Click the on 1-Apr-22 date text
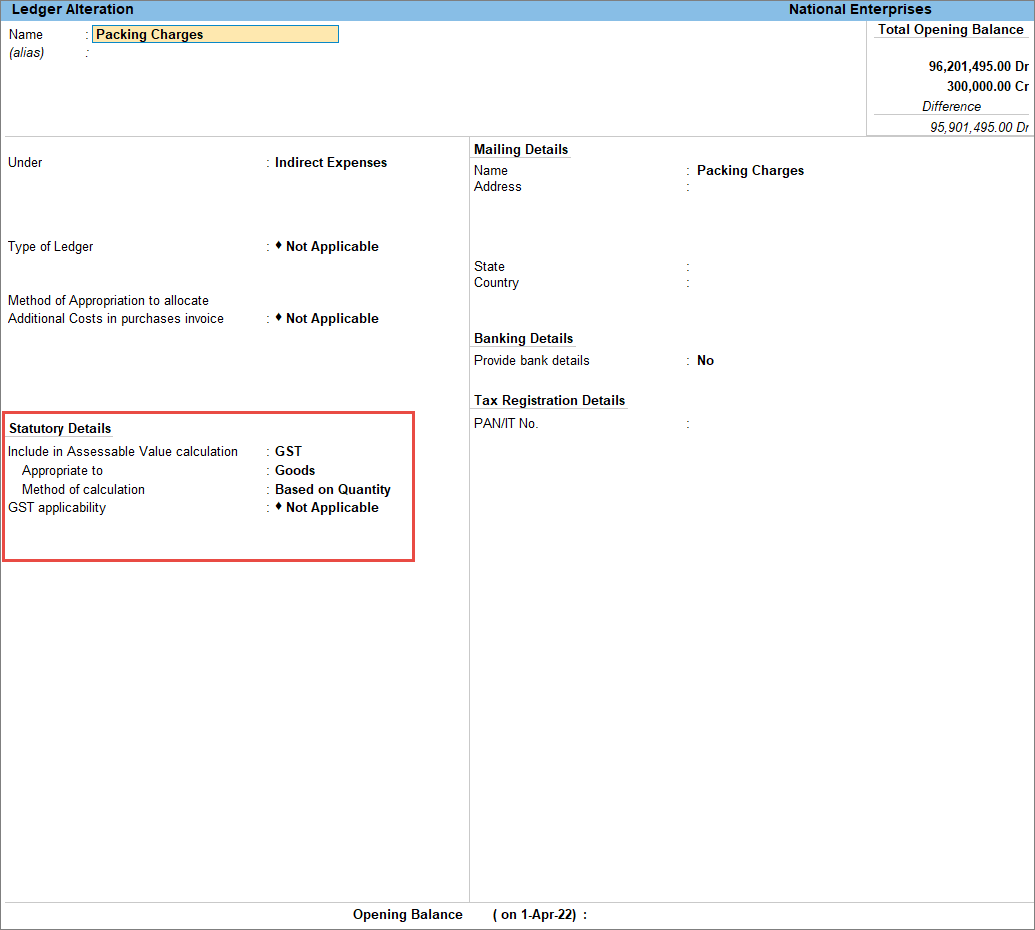 pyautogui.click(x=538, y=915)
